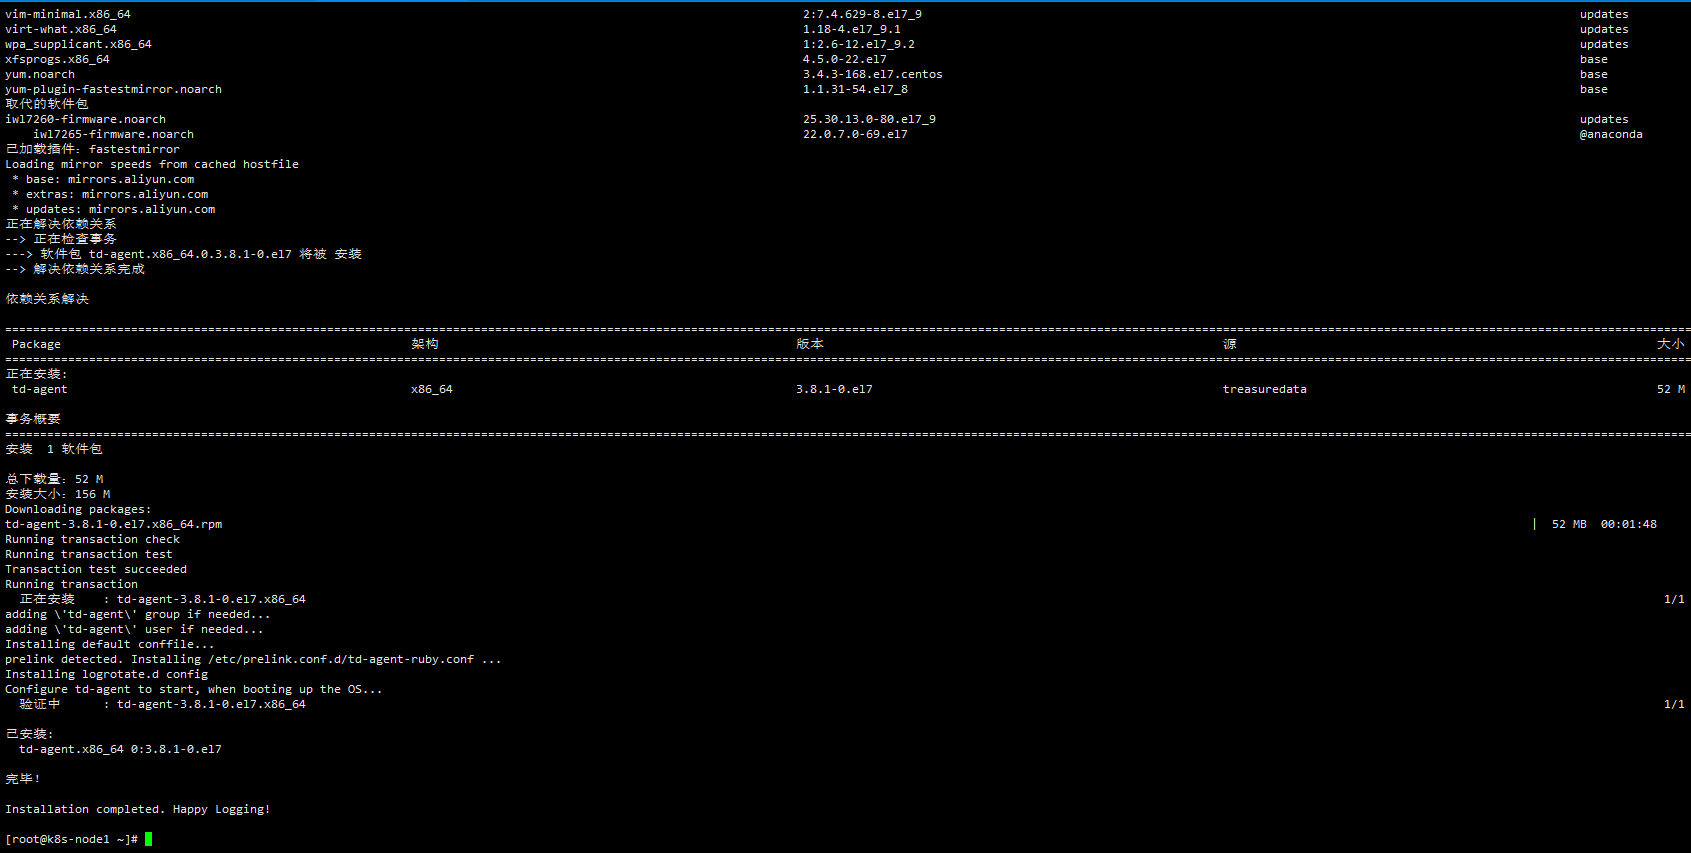Click the 架构 column header

(x=425, y=344)
